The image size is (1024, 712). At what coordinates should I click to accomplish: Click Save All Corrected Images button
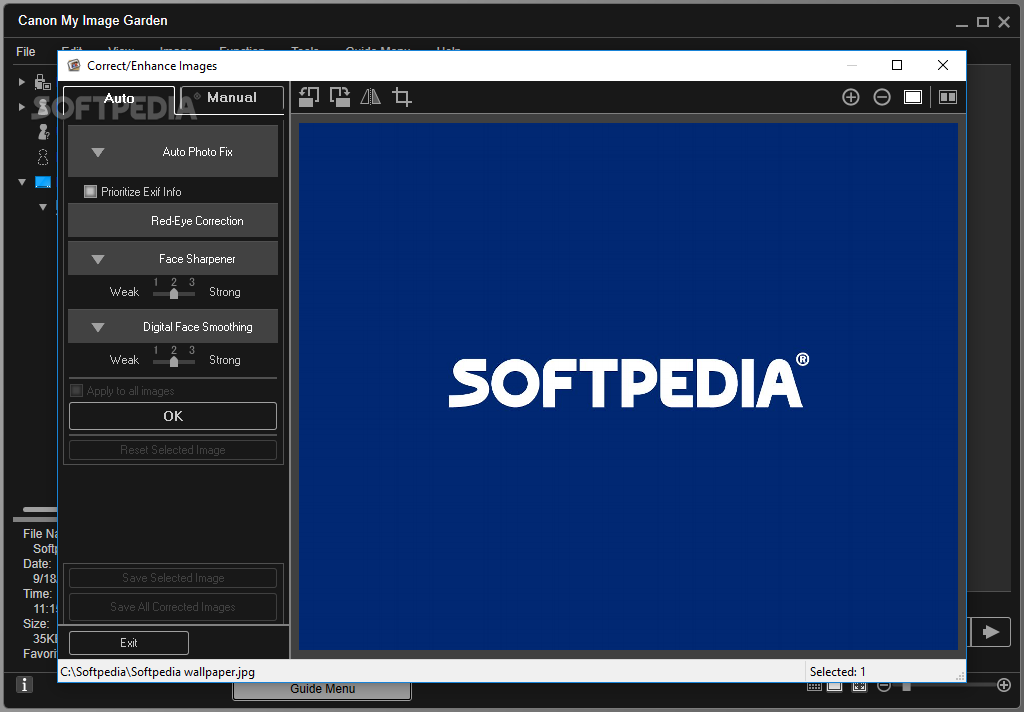[173, 607]
